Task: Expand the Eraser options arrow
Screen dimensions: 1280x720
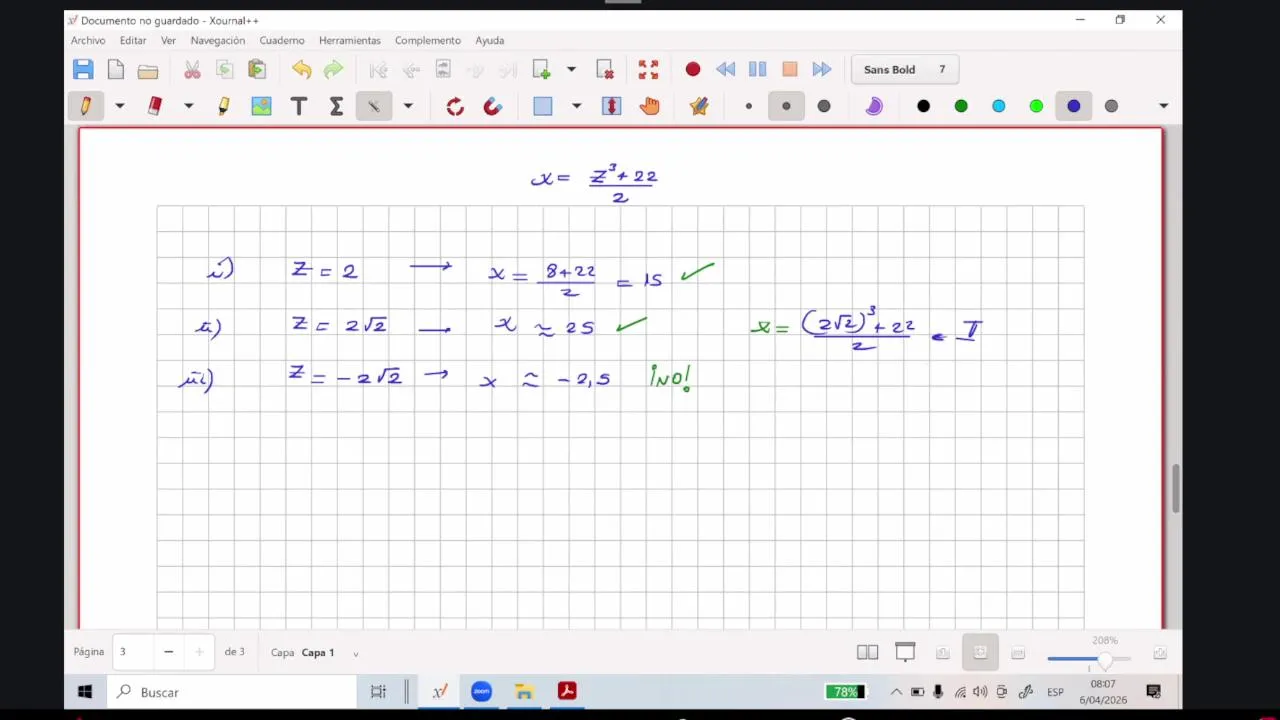Action: [x=188, y=106]
